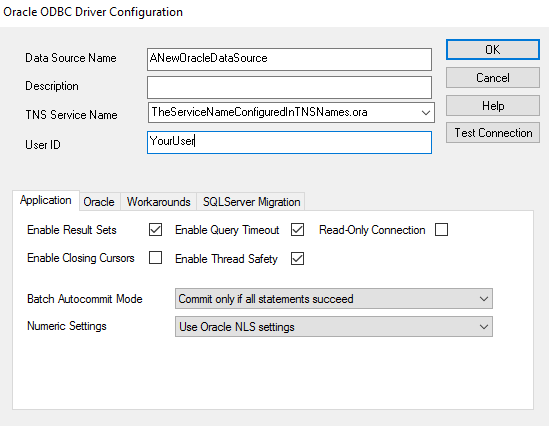
Task: Click the 'Enable Thread Safety' label text
Action: tap(227, 259)
